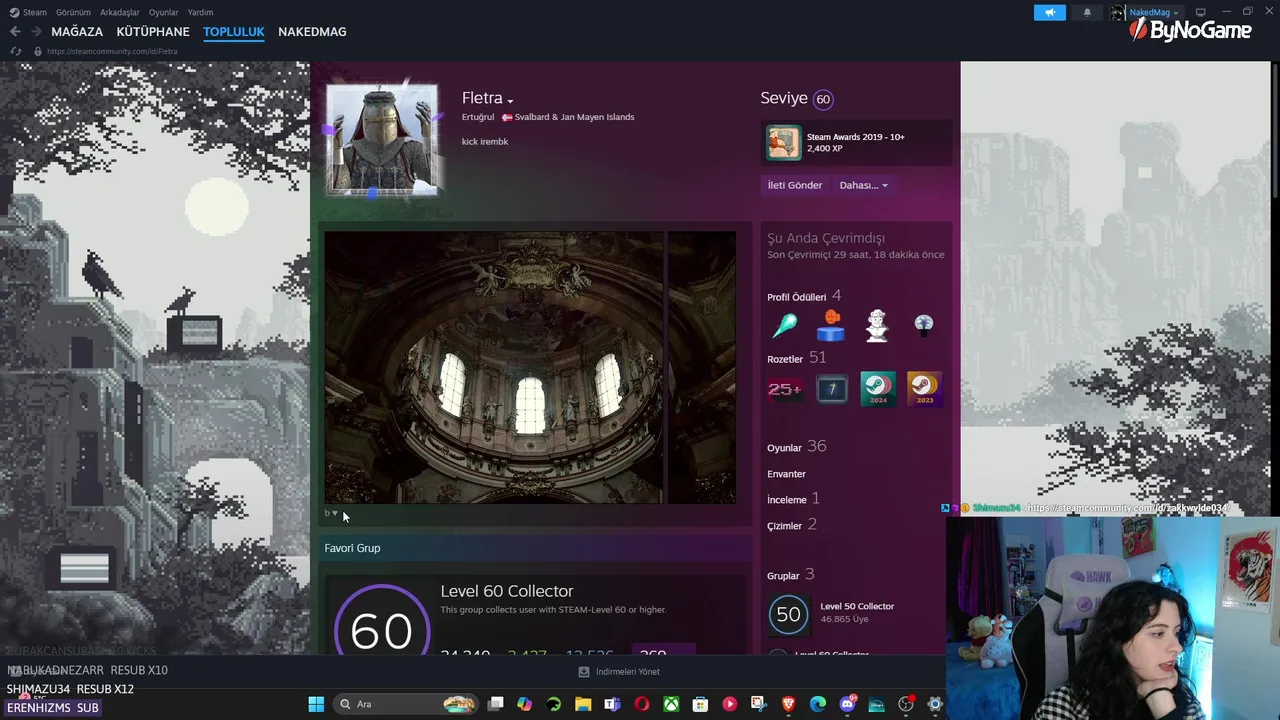This screenshot has width=1280, height=720.
Task: Click the white bust statue award
Action: pyautogui.click(x=877, y=325)
